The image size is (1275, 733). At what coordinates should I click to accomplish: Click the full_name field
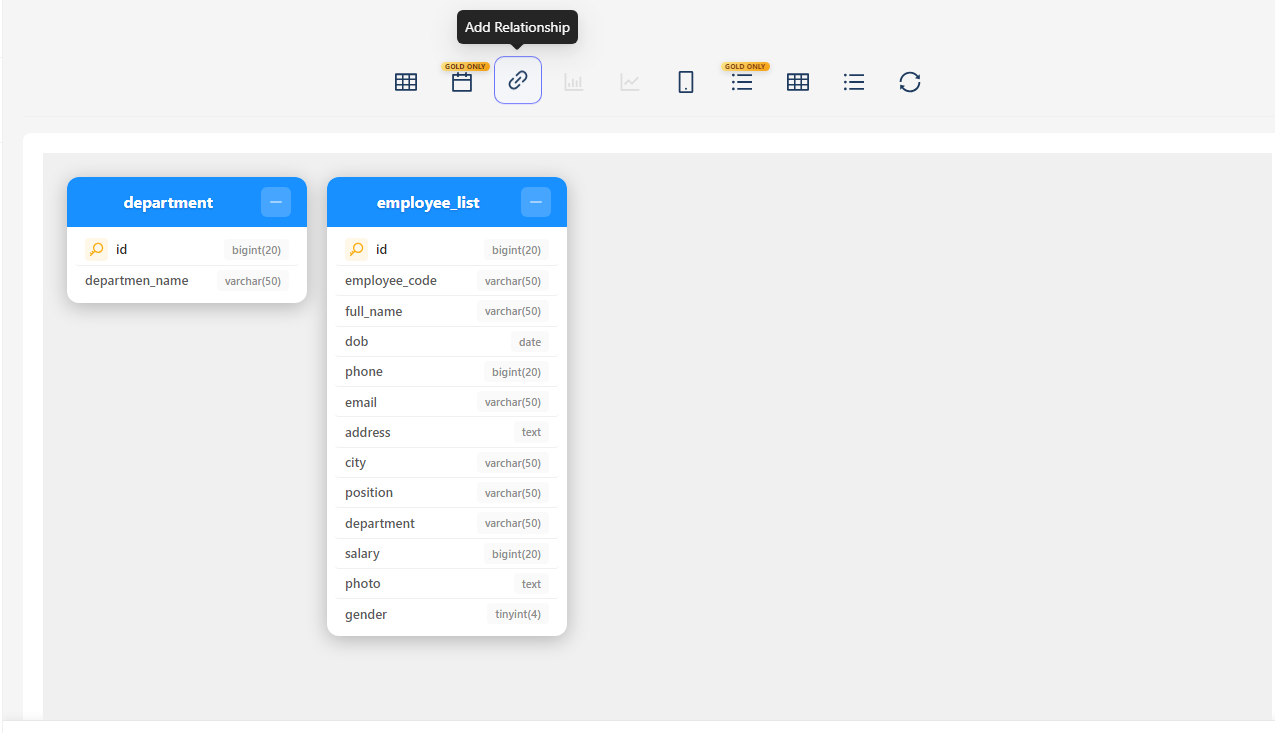point(447,311)
